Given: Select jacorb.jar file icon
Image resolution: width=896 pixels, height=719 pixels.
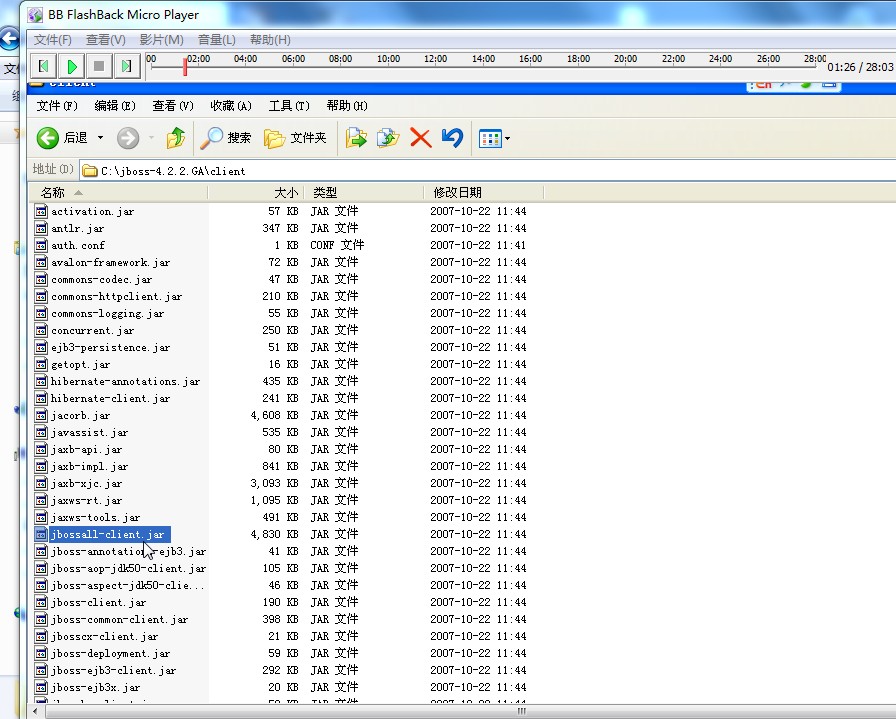Looking at the screenshot, I should (x=41, y=416).
